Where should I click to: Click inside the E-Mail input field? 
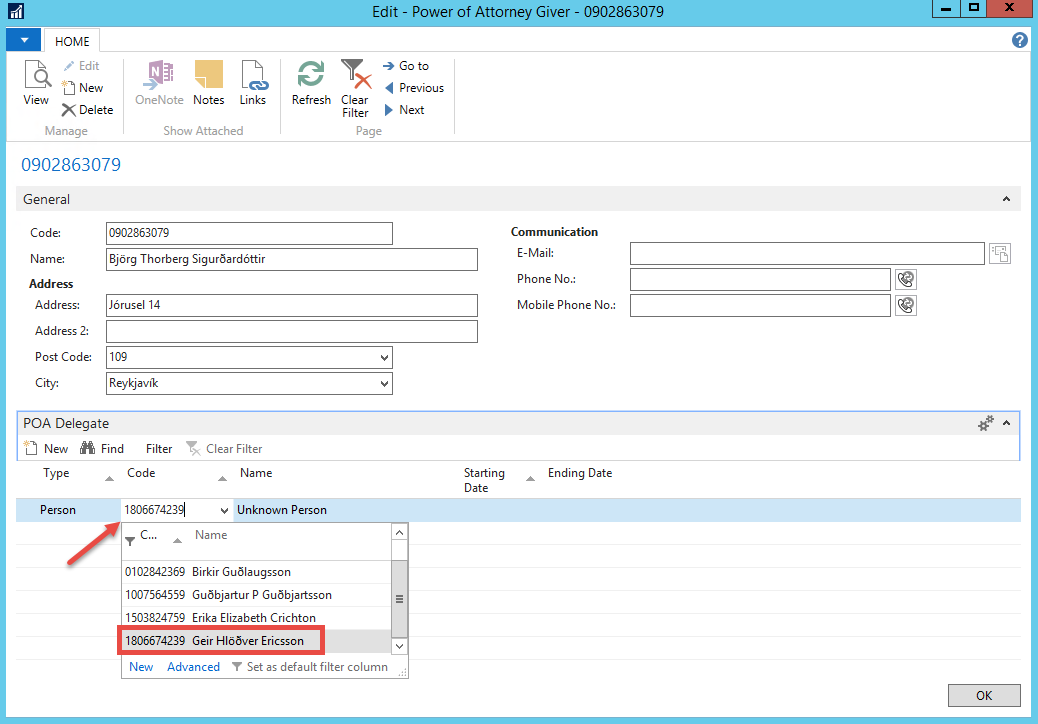[x=806, y=254]
